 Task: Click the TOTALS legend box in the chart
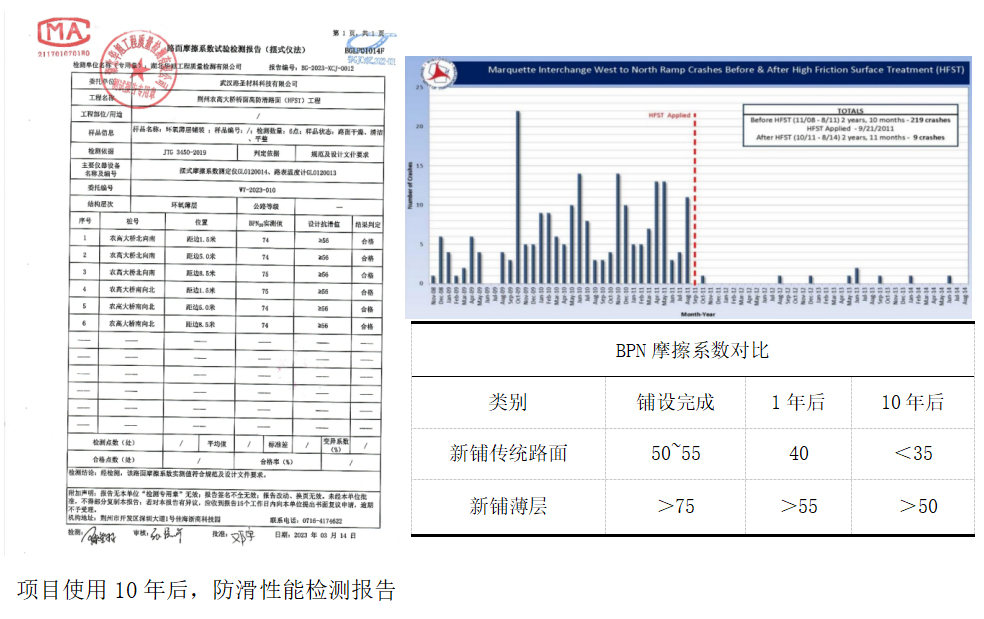(850, 126)
